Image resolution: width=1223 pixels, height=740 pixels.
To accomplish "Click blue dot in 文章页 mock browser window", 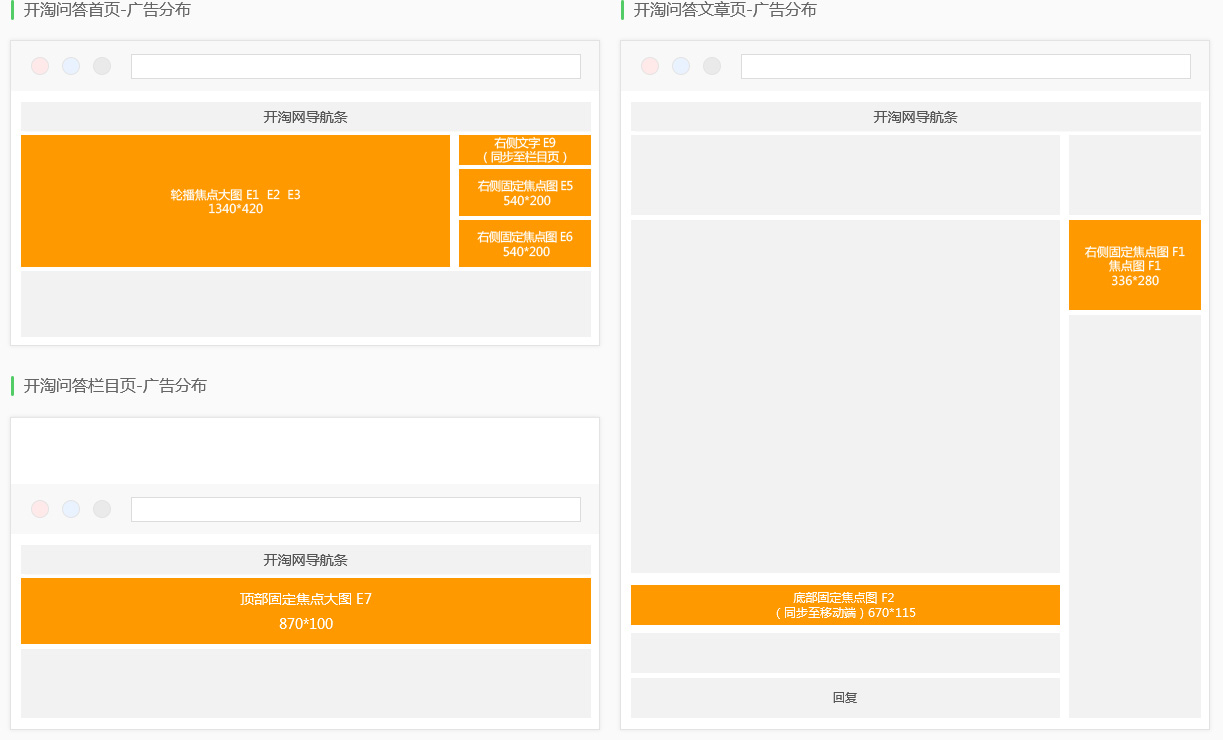I will (x=681, y=66).
